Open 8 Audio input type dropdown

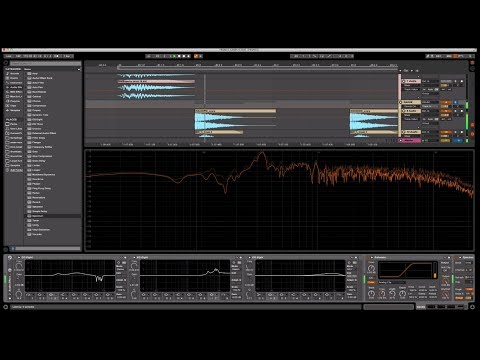[x=430, y=111]
